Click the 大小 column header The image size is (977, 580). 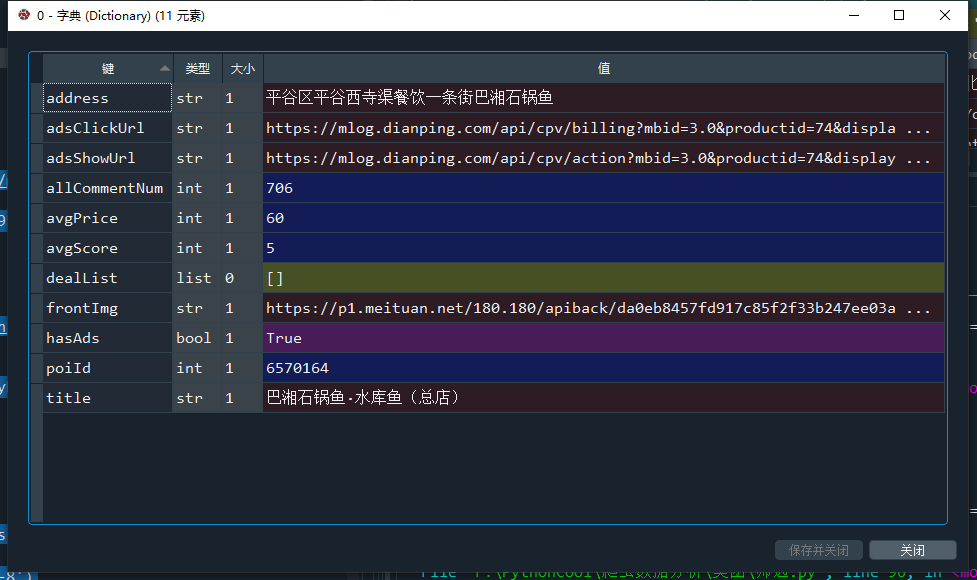coord(243,69)
